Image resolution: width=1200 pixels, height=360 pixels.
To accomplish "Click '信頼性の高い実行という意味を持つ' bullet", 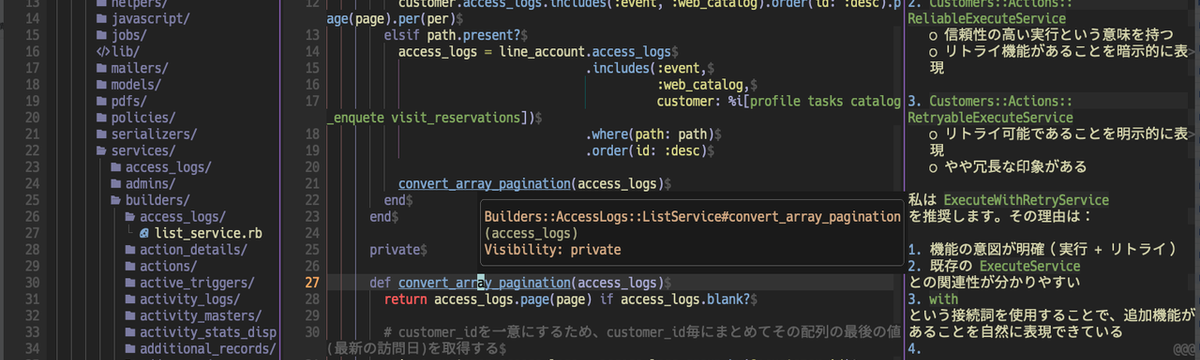I will coord(1057,35).
